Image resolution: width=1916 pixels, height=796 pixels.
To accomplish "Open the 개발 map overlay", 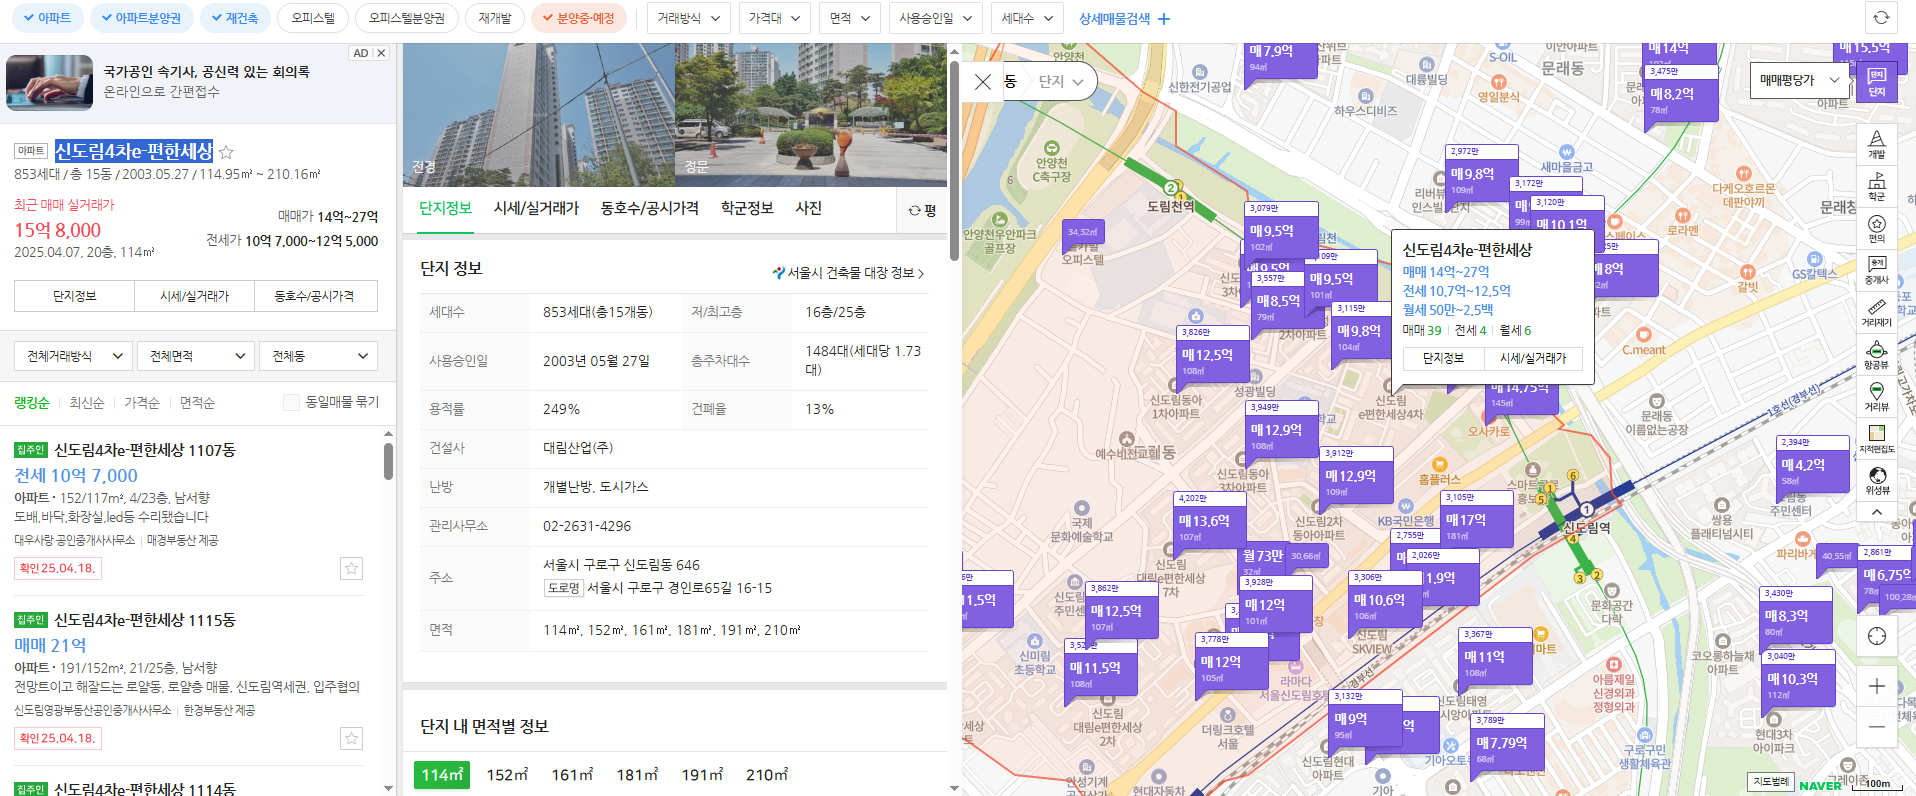I will (x=1877, y=144).
